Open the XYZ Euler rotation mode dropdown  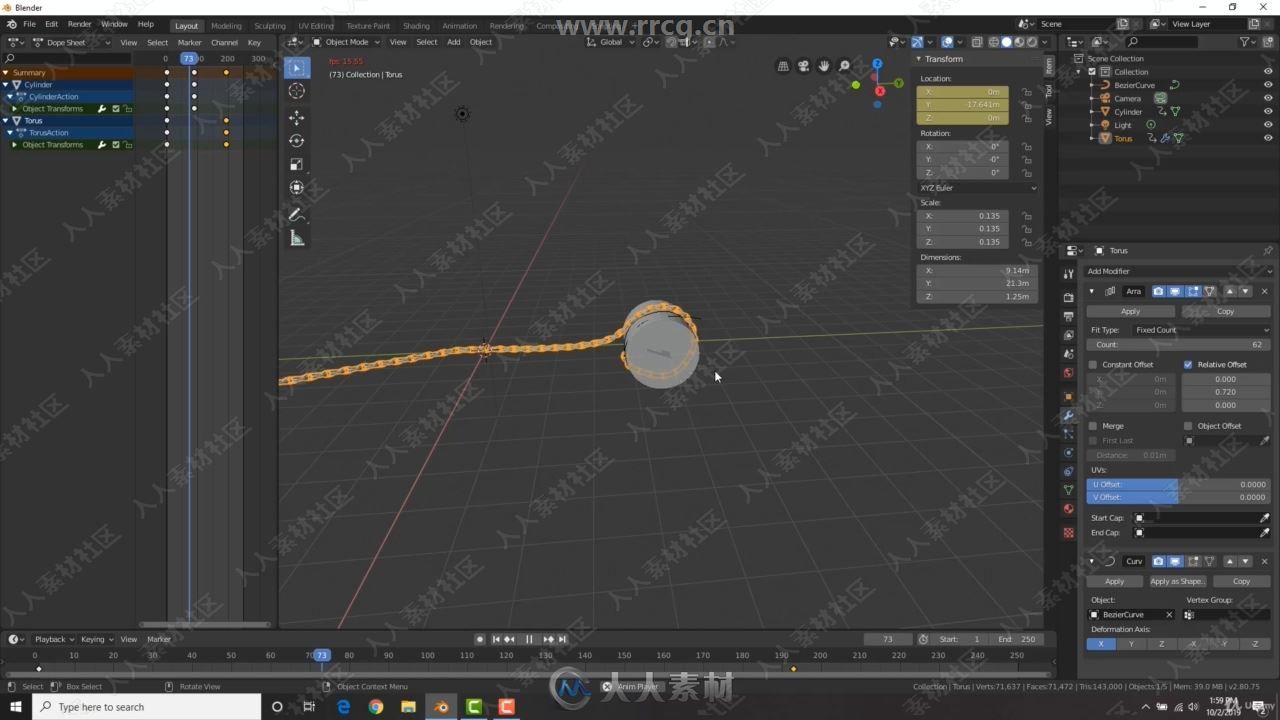(x=977, y=188)
